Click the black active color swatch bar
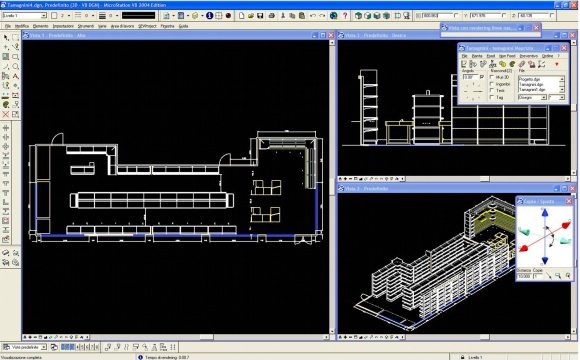Image resolution: width=580 pixels, height=360 pixels. [139, 16]
